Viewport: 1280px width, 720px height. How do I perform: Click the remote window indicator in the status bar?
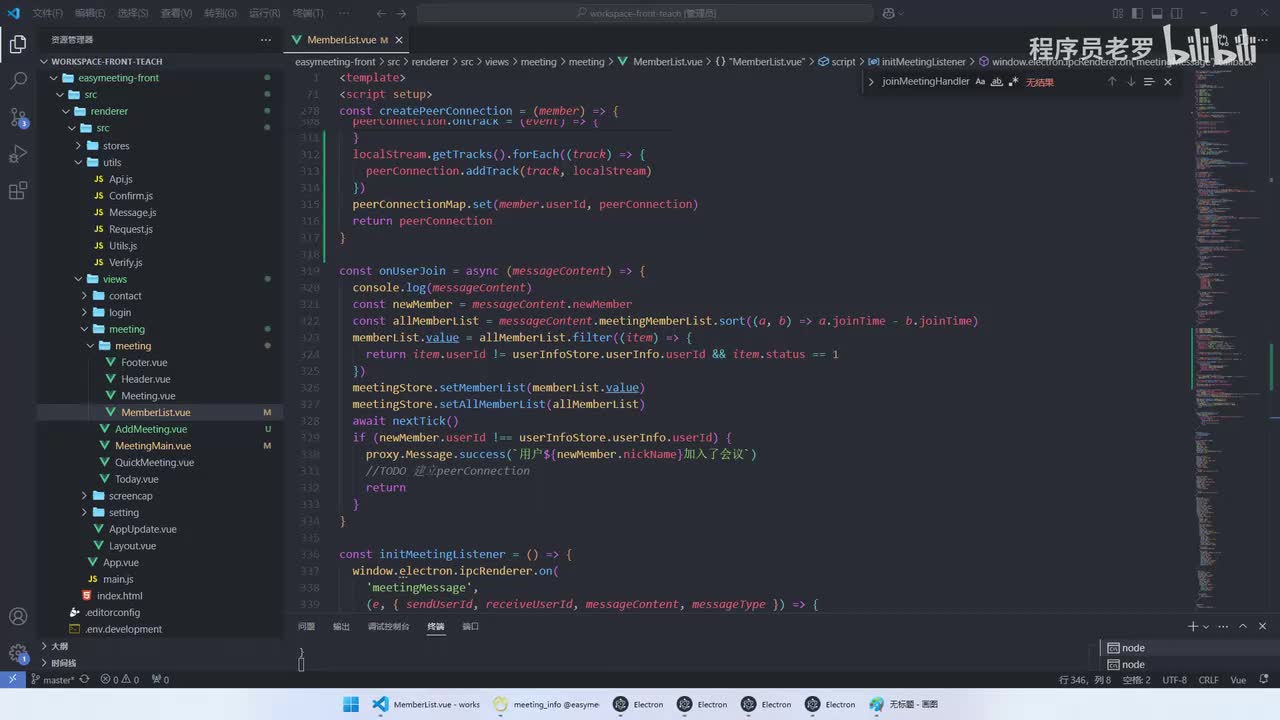coord(12,680)
